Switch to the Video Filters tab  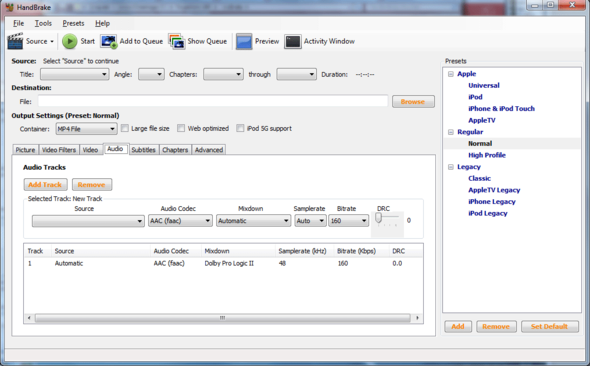59,150
